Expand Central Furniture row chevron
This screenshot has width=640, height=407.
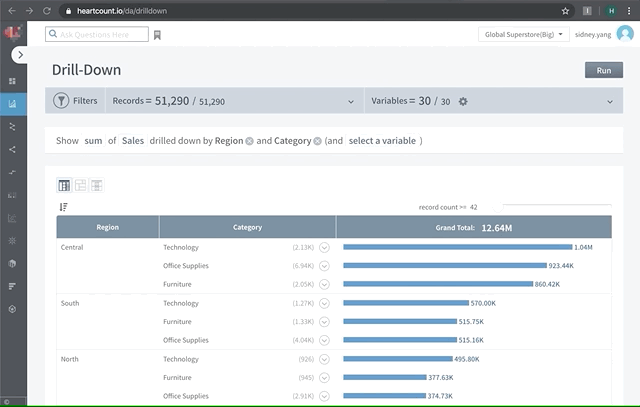[x=324, y=284]
